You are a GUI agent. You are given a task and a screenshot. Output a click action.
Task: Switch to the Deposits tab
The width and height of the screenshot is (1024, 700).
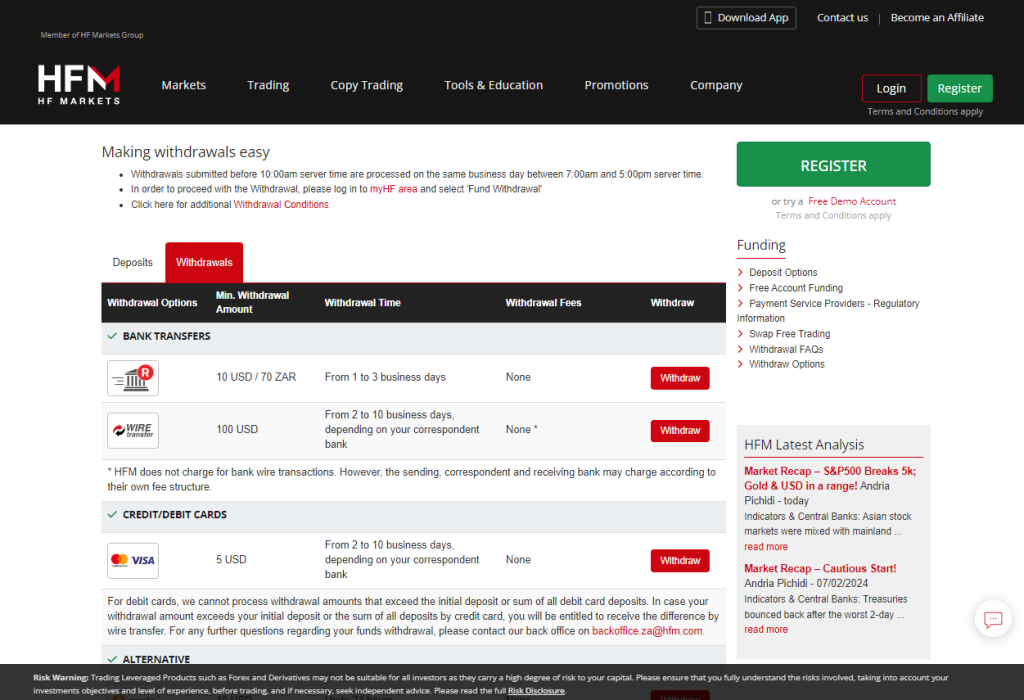click(x=133, y=263)
